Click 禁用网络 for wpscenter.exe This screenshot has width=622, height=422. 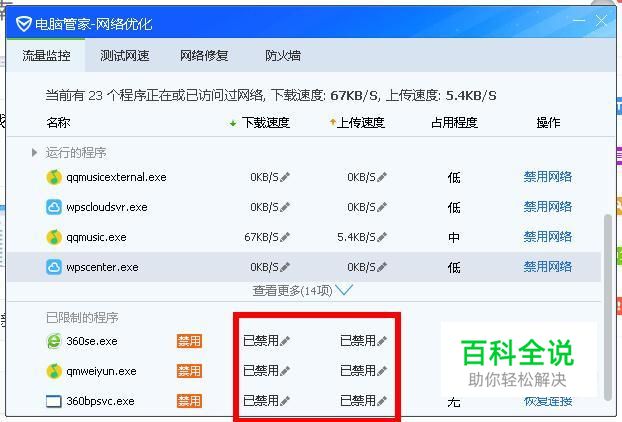coord(547,267)
